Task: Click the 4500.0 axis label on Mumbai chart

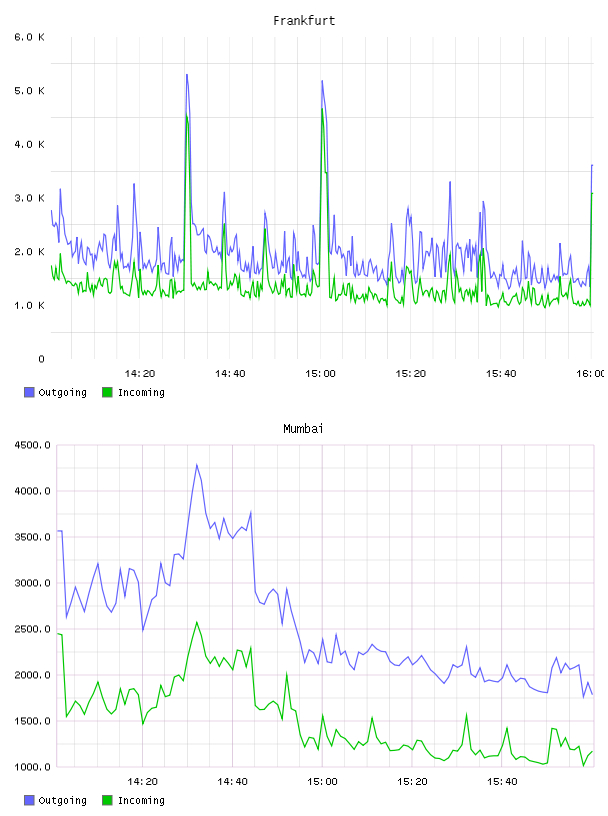Action: 32,445
